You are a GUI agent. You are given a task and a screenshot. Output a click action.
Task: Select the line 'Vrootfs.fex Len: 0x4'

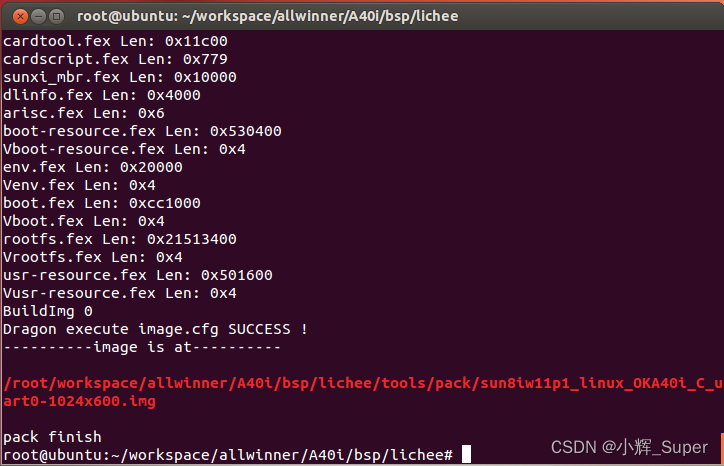[93, 257]
